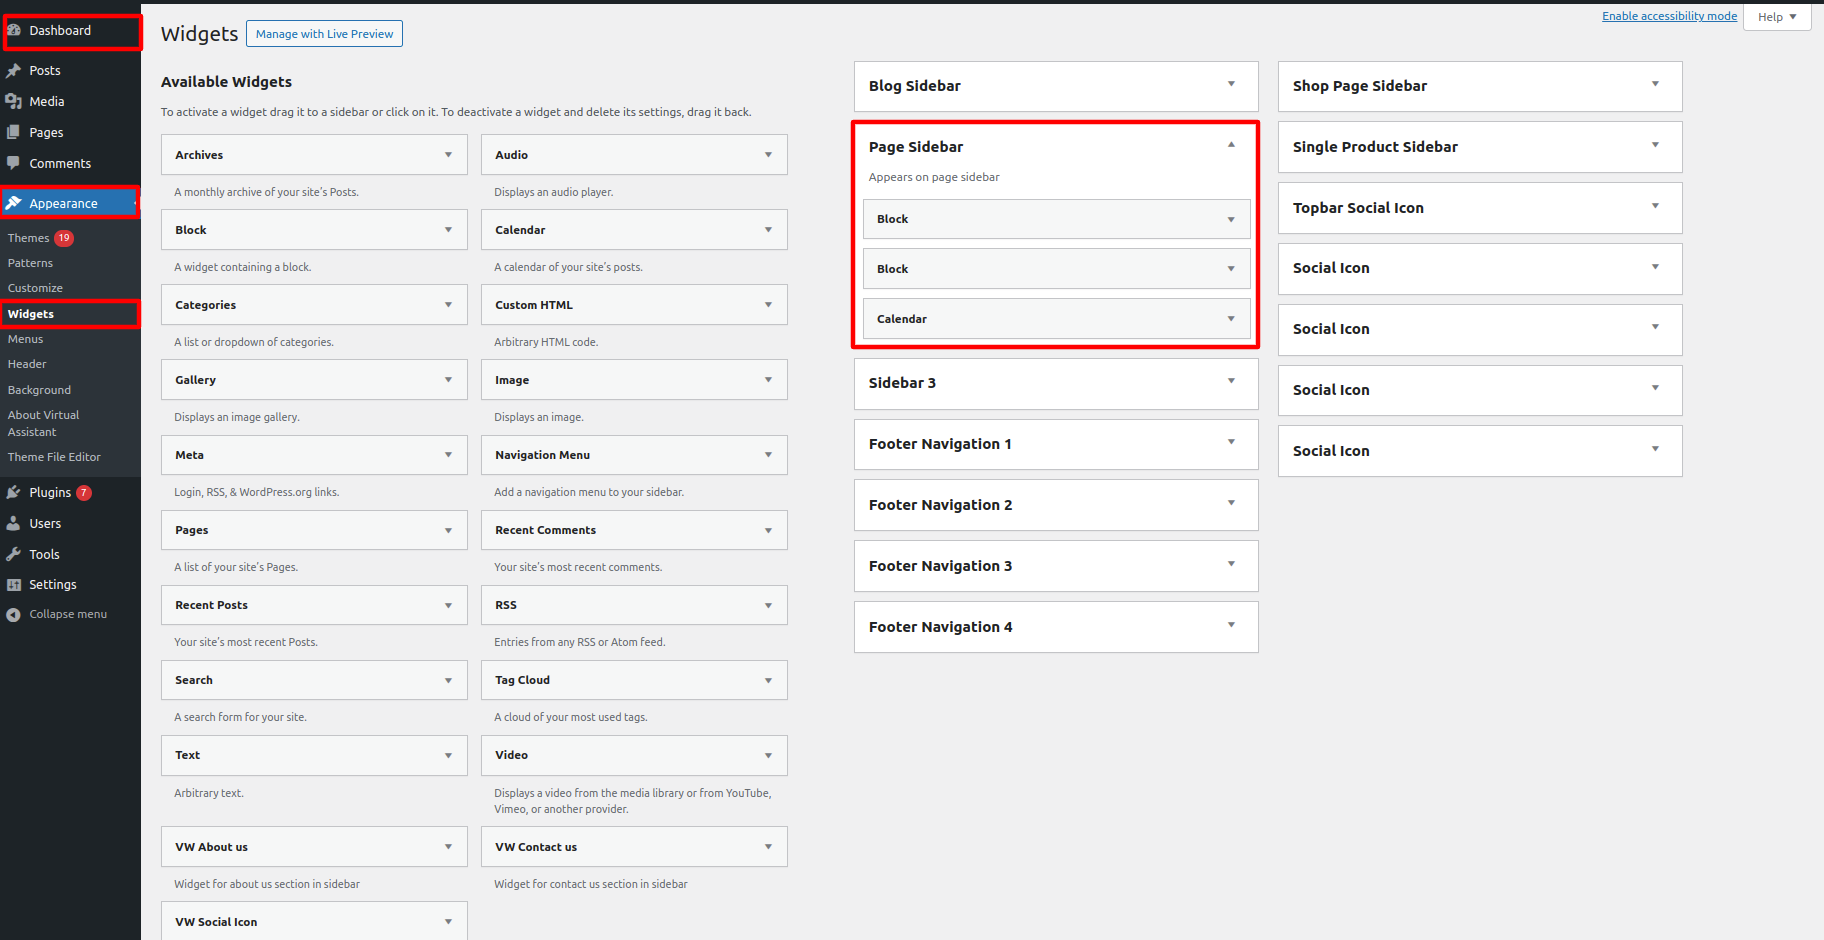The image size is (1824, 940).
Task: Expand the Blog Sidebar widget area
Action: (1231, 85)
